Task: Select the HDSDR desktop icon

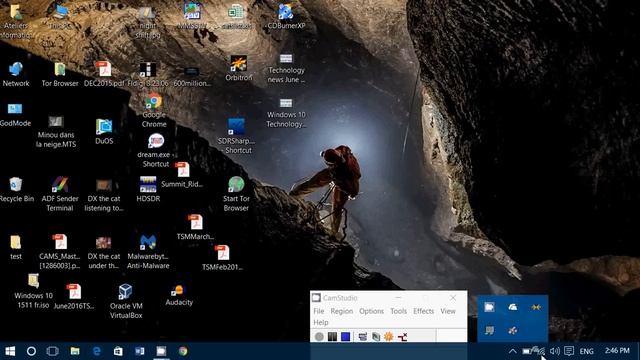Action: pyautogui.click(x=148, y=189)
